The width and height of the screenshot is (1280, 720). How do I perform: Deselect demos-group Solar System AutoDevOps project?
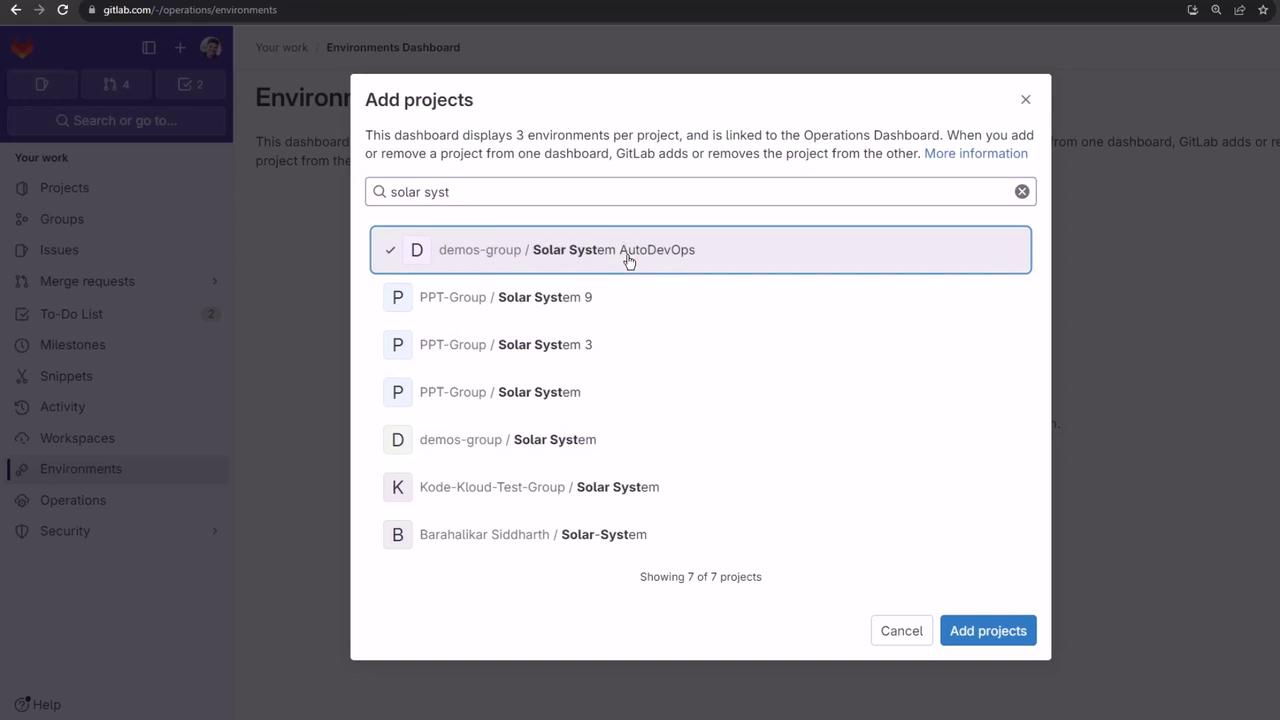tap(700, 250)
